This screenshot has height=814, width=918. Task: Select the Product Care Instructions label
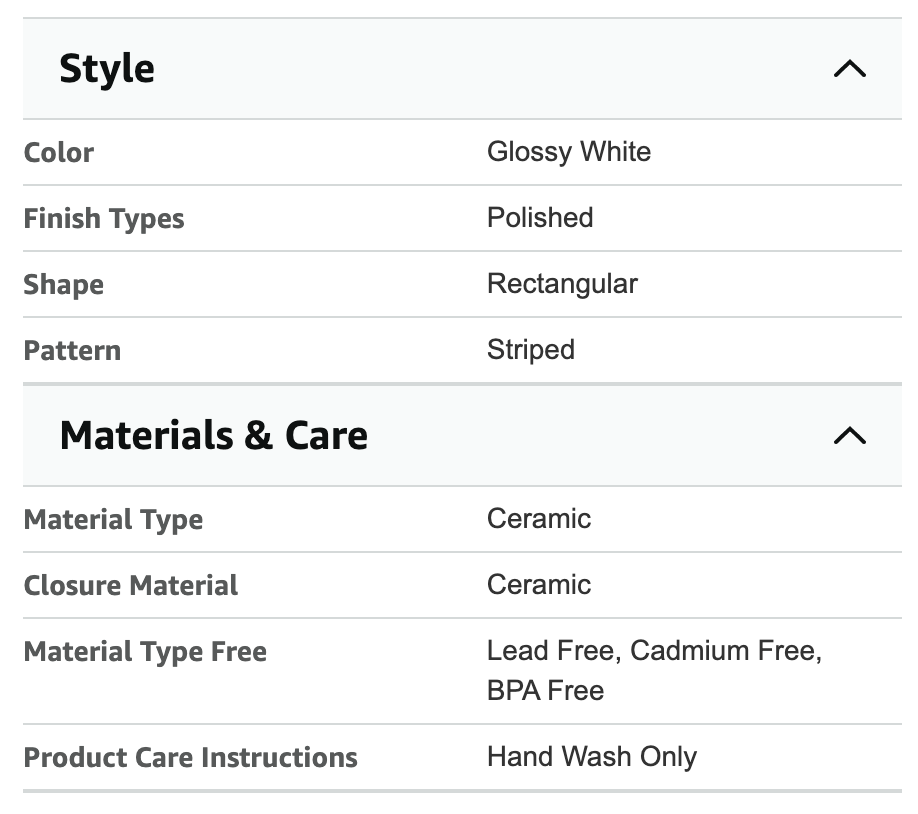point(190,758)
